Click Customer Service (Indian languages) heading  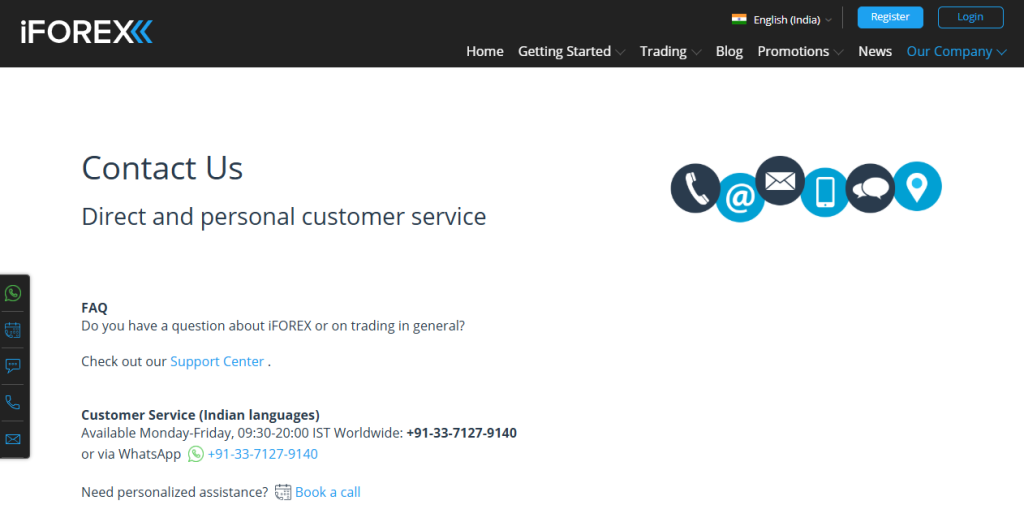click(200, 415)
